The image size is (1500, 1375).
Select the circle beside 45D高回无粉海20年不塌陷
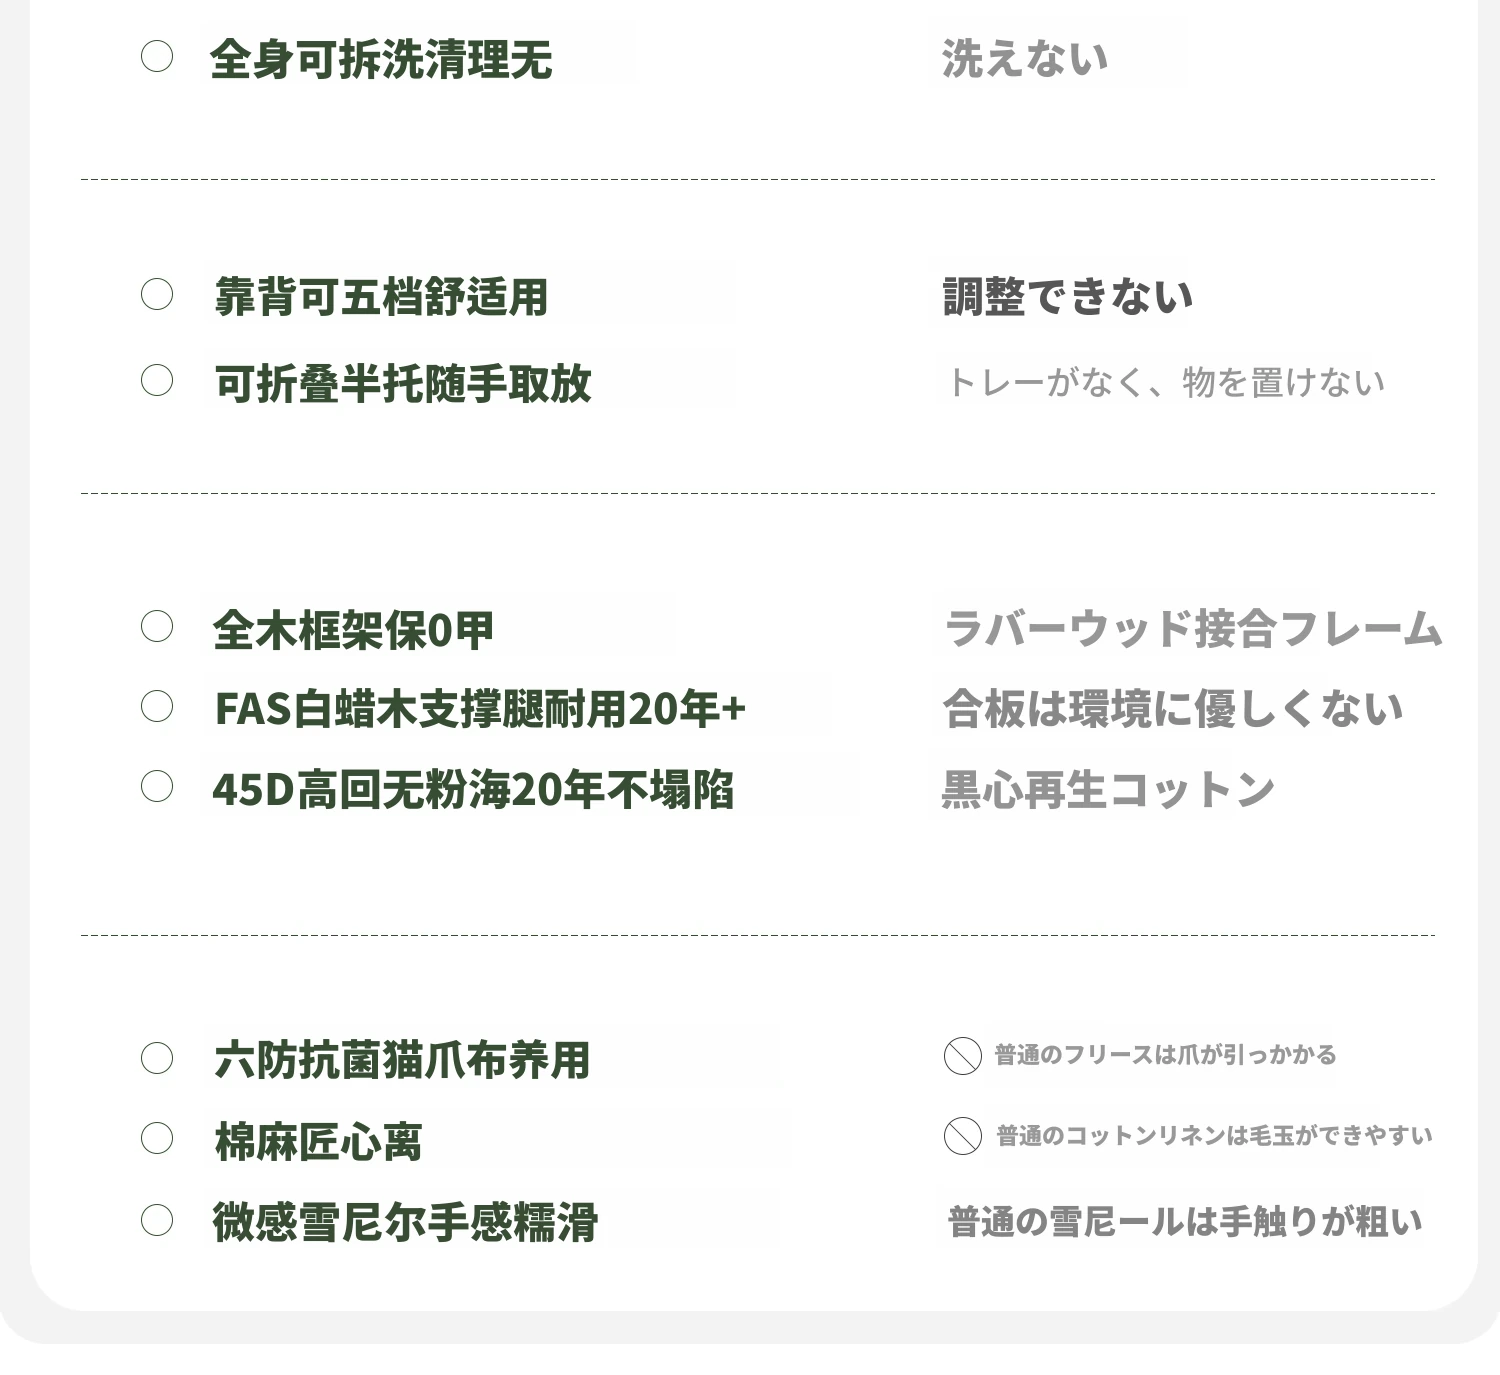click(156, 786)
